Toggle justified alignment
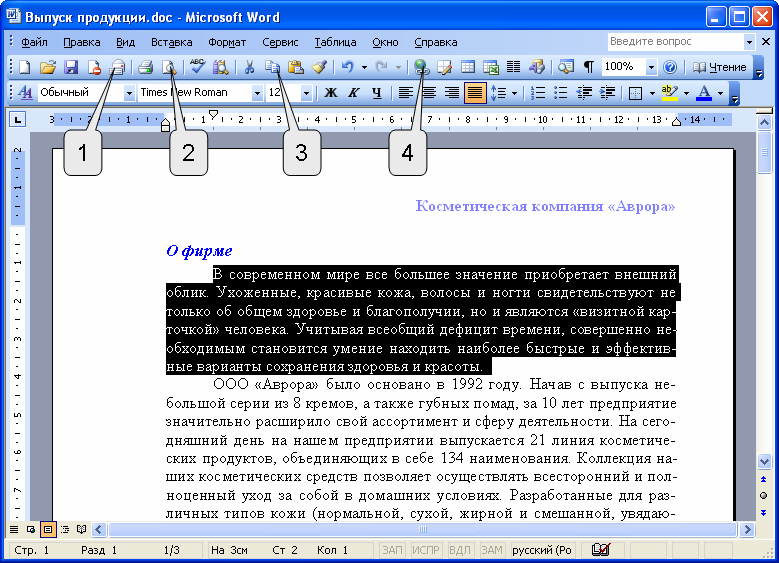The height and width of the screenshot is (563, 779). point(475,92)
